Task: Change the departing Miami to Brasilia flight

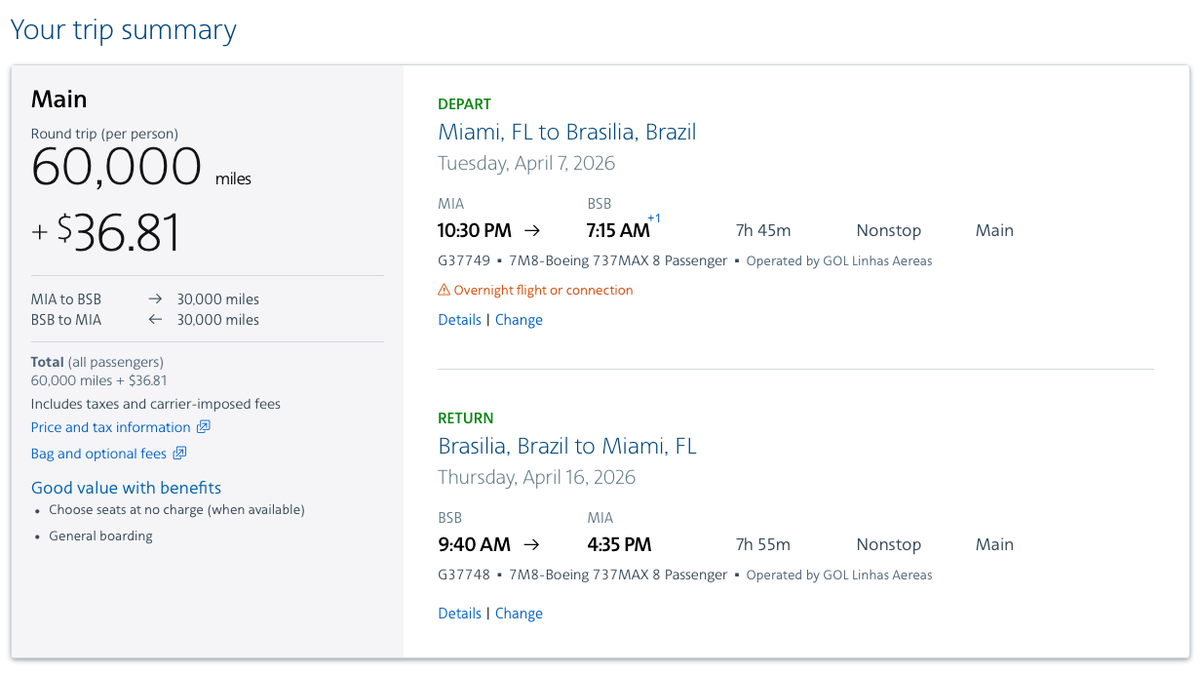Action: pos(519,320)
